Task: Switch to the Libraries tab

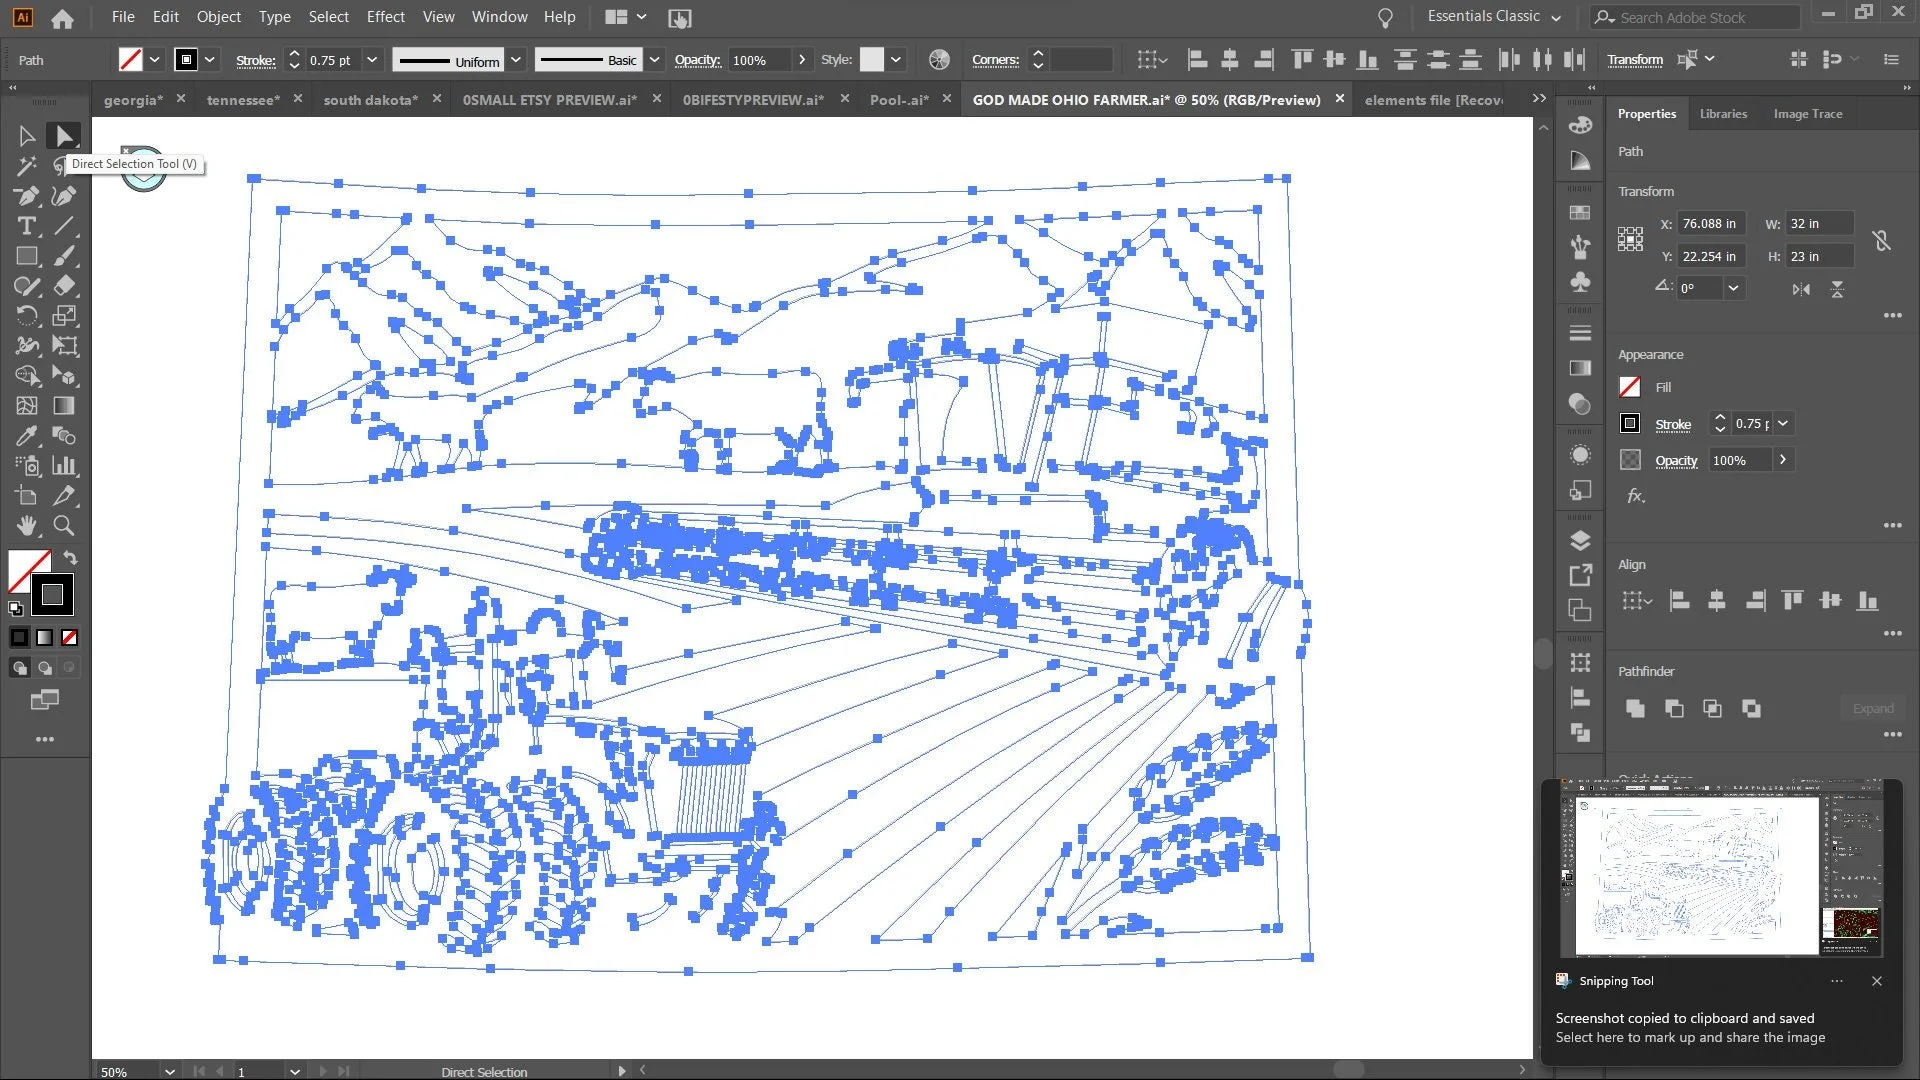Action: click(1723, 114)
